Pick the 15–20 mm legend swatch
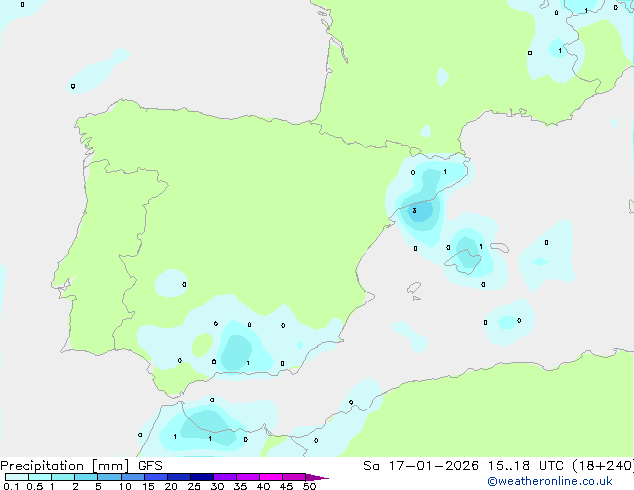 click(155, 477)
